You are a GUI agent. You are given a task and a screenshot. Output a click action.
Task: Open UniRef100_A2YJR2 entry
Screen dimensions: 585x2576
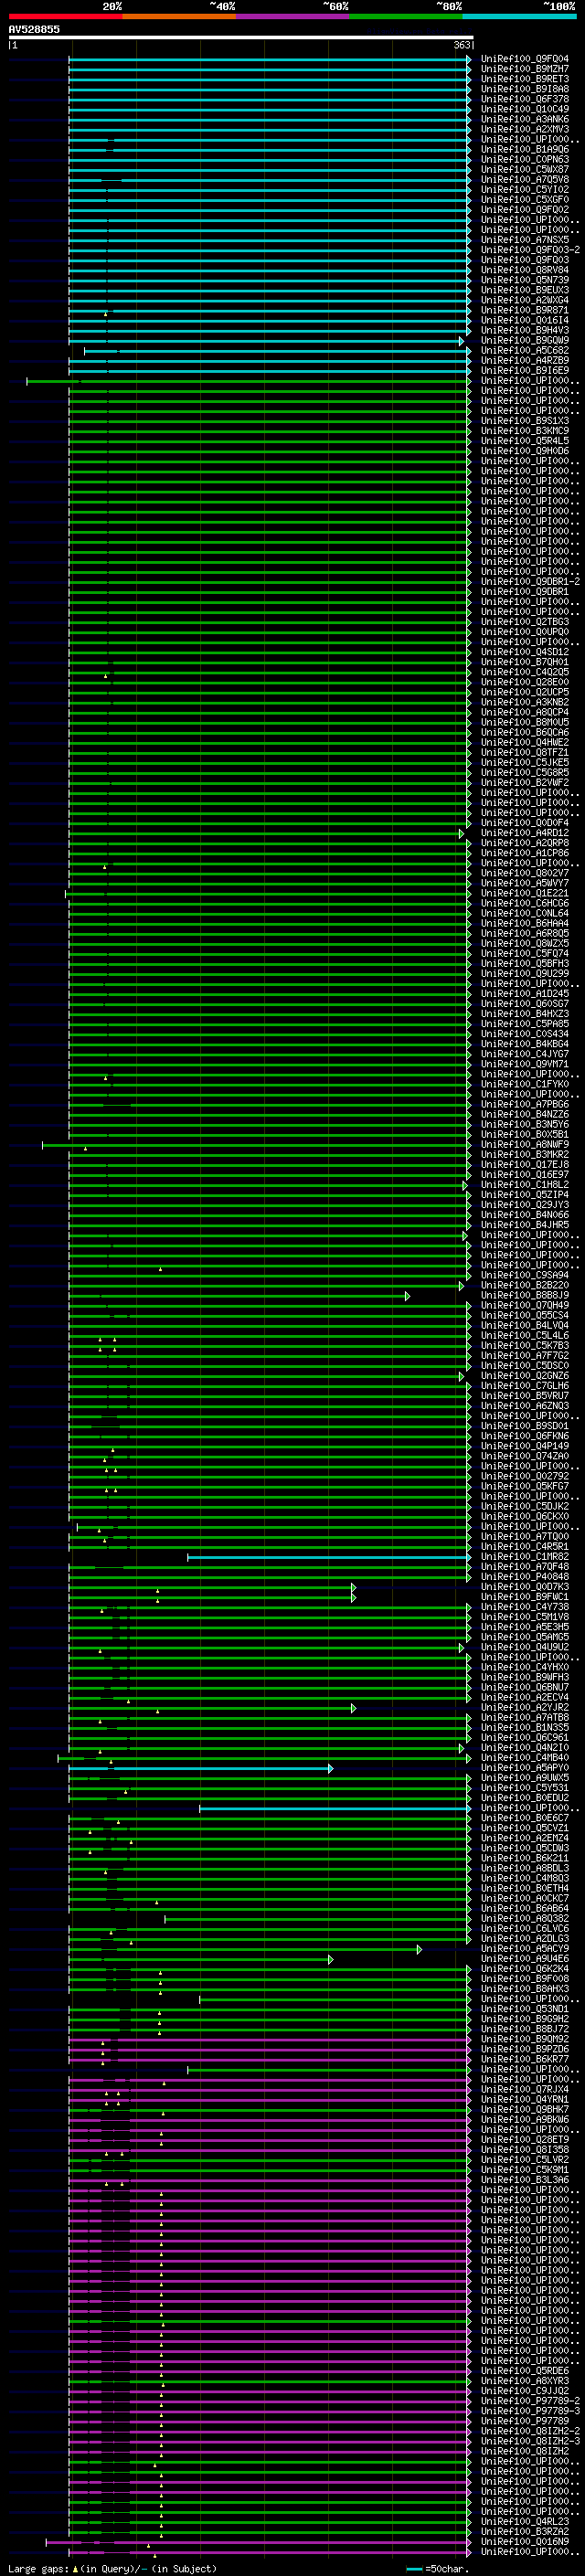click(x=524, y=1707)
